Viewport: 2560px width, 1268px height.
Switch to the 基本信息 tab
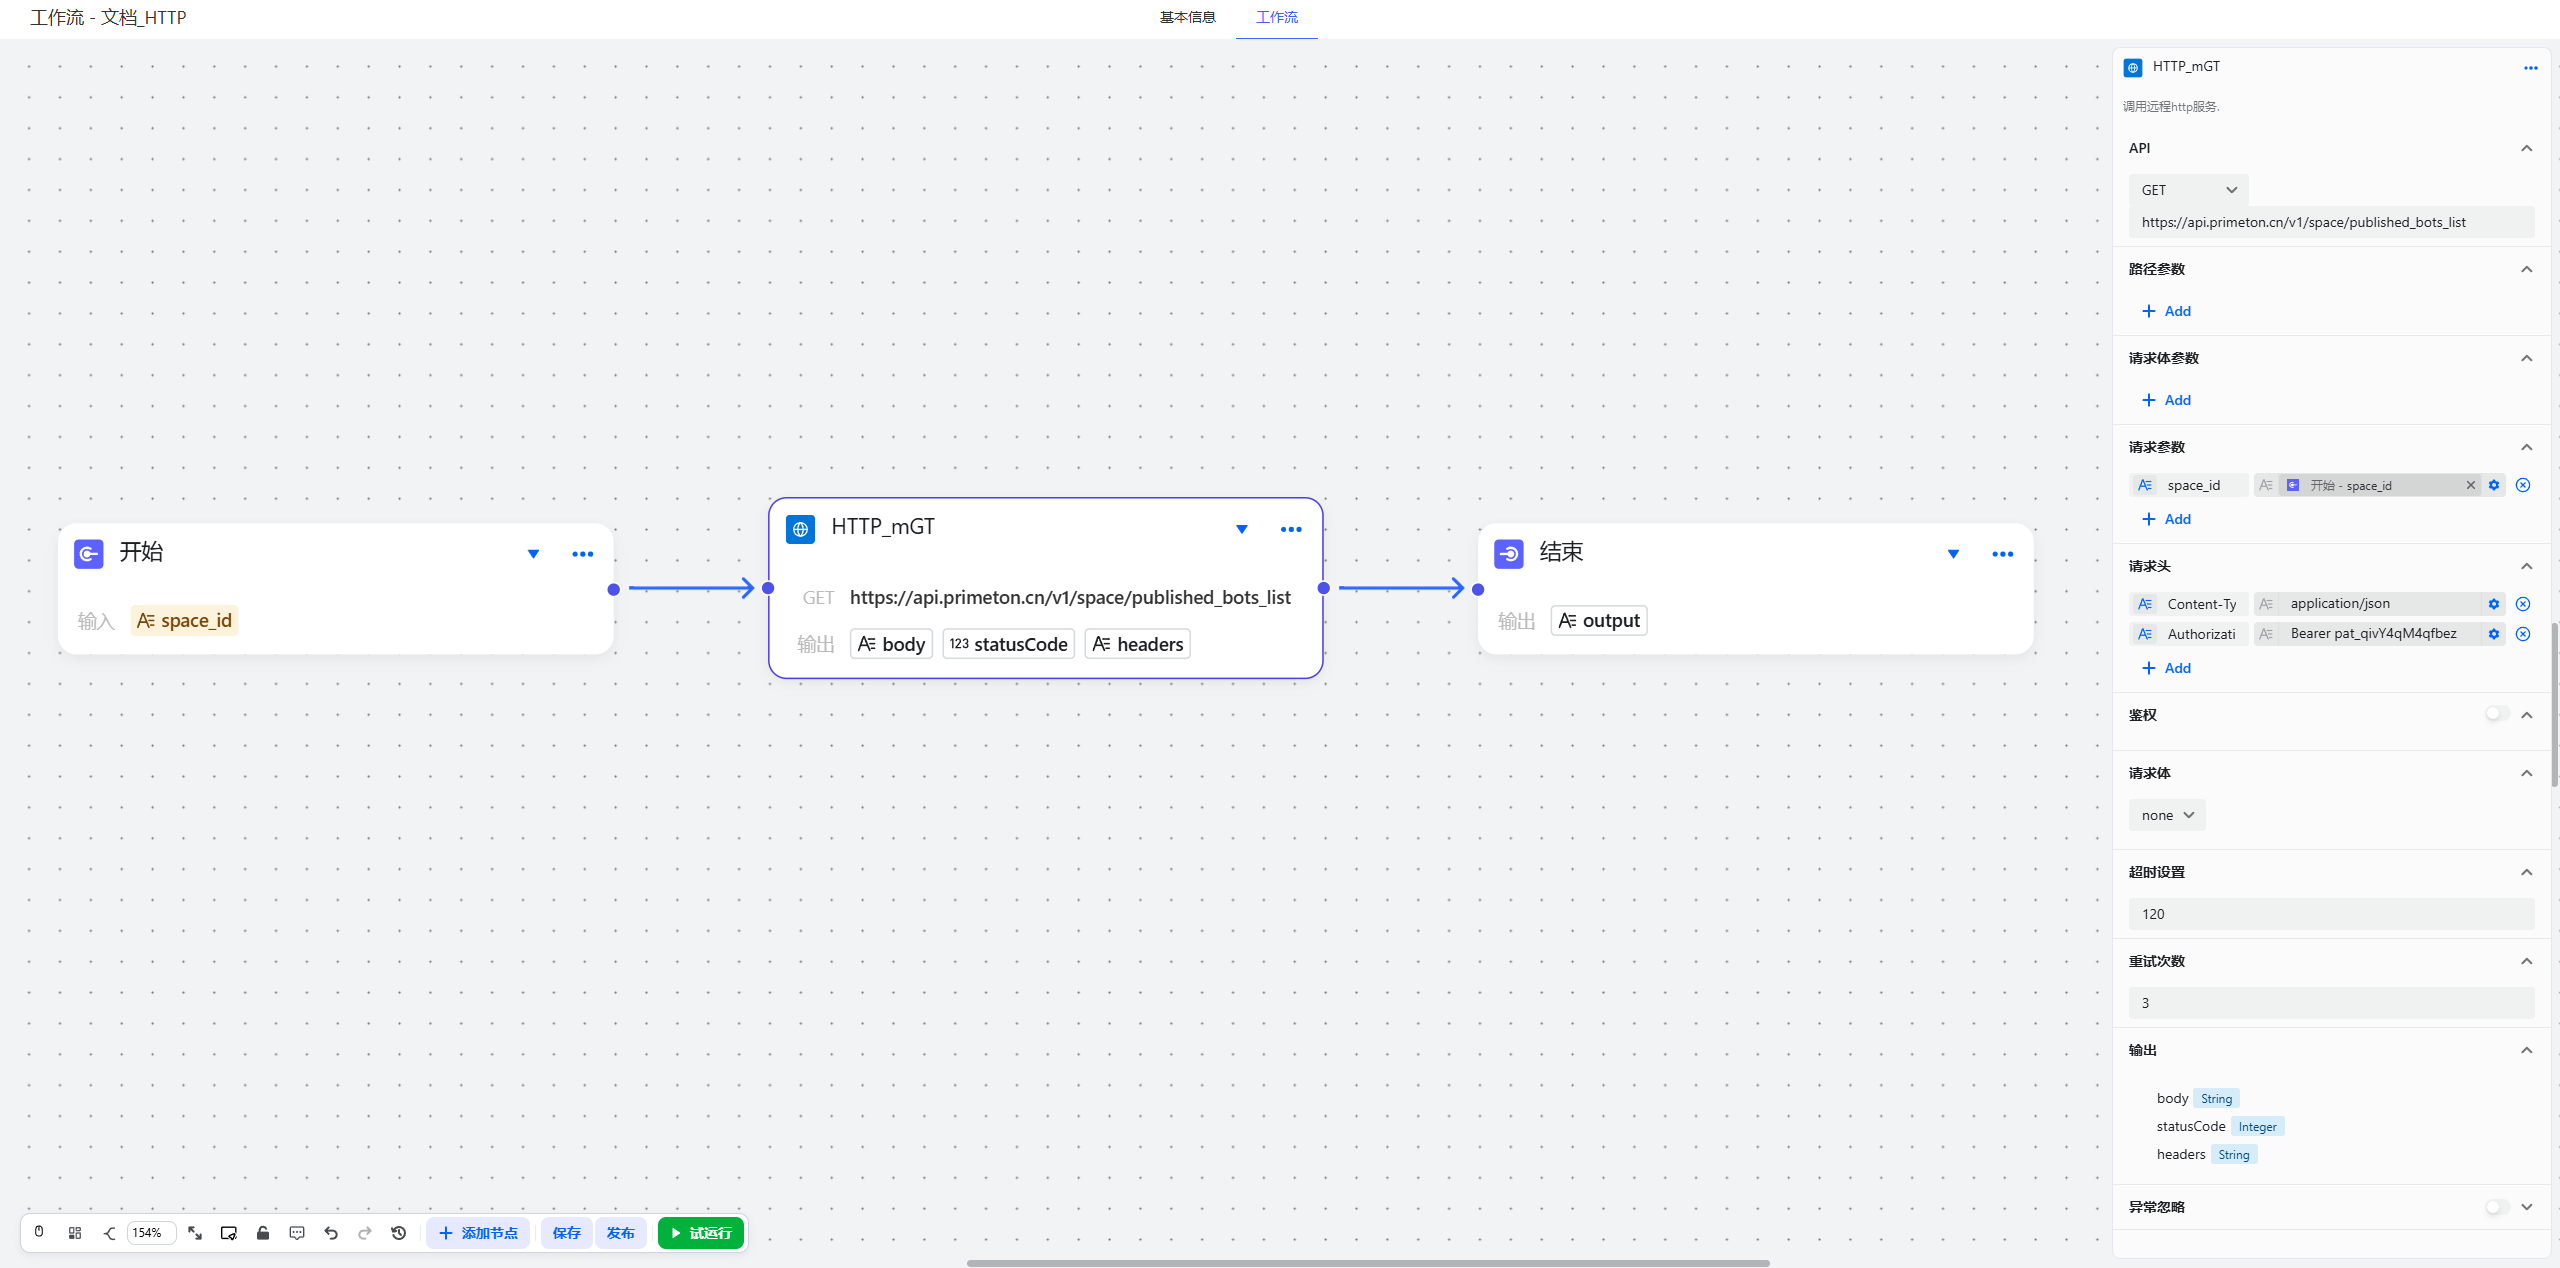pos(1186,17)
